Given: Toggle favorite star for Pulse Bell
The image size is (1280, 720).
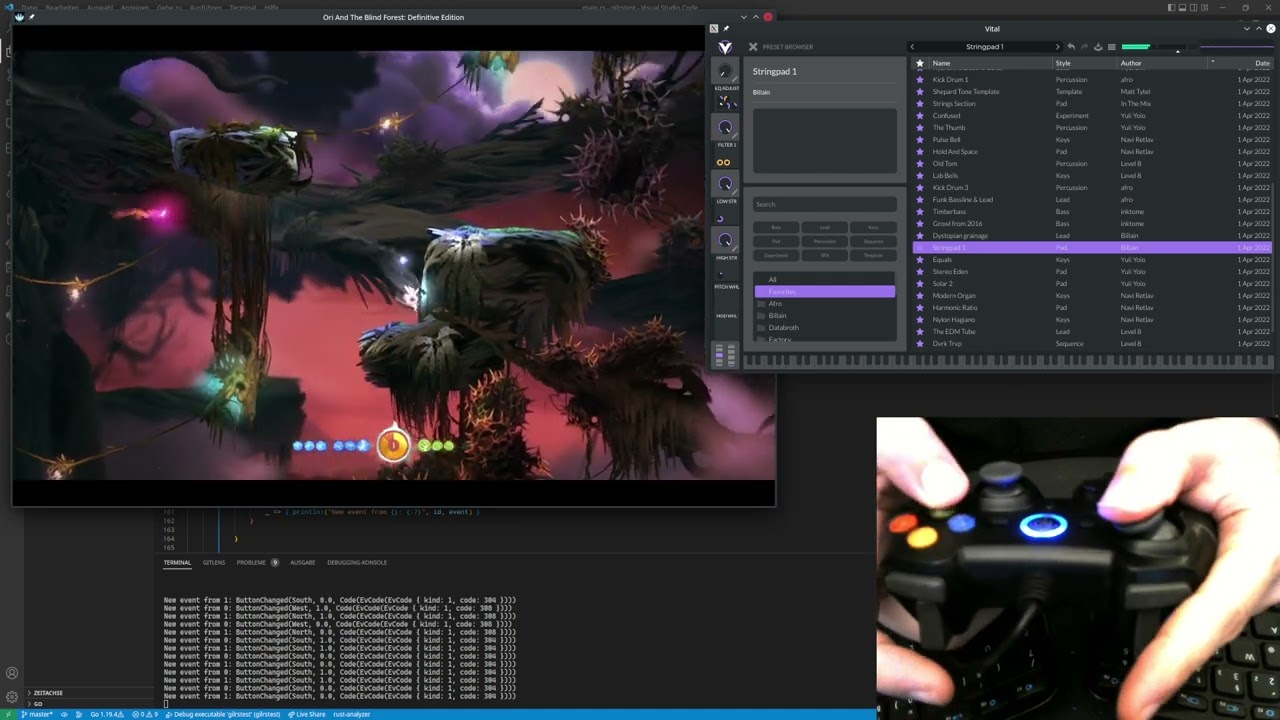Looking at the screenshot, I should (920, 140).
